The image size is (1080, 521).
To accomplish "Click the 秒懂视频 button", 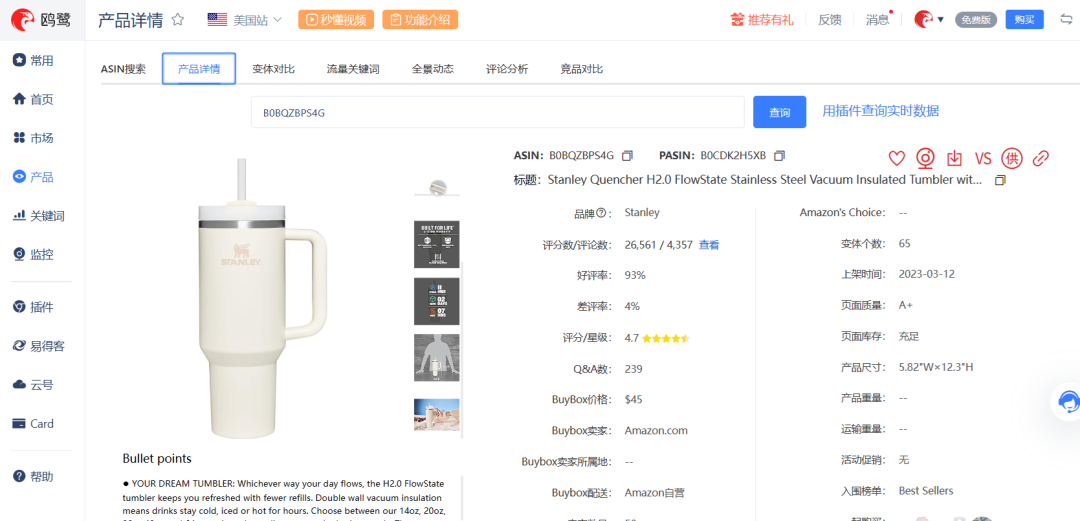I will pos(336,20).
